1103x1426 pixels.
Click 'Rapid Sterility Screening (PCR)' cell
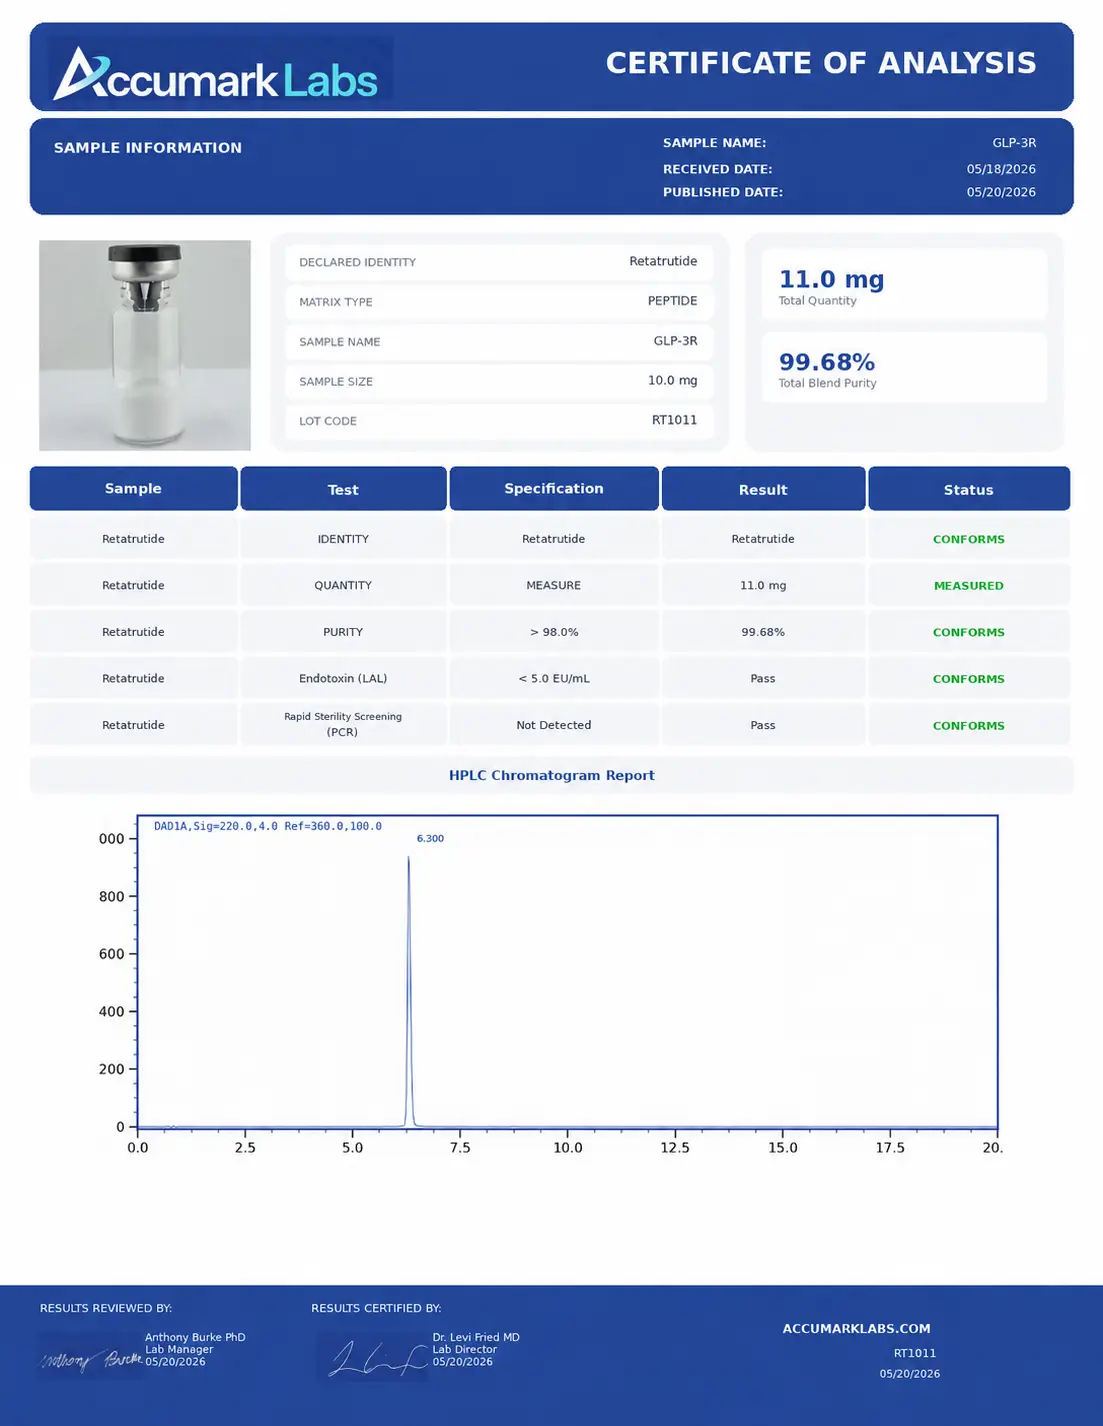coord(343,724)
